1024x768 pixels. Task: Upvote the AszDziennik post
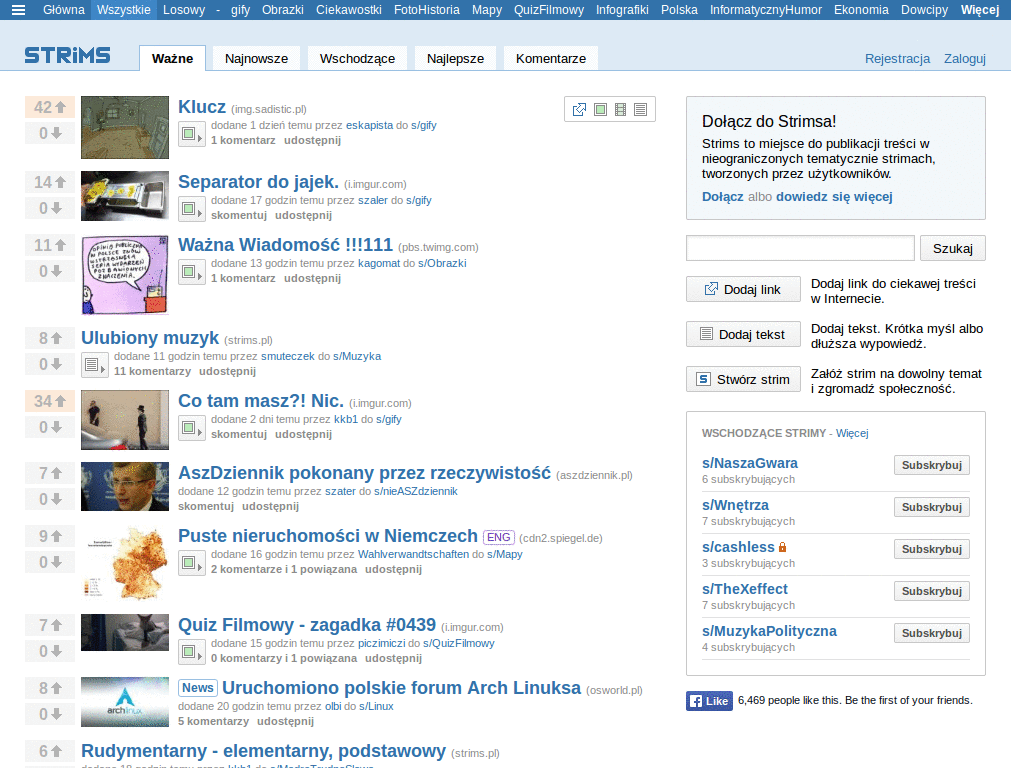coord(50,473)
